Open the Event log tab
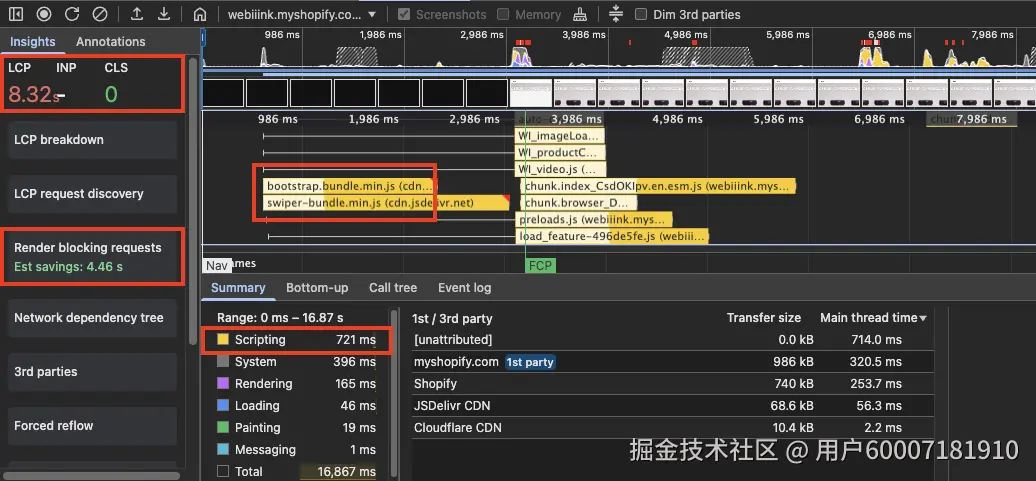Screen dimensions: 1036x481 464,287
